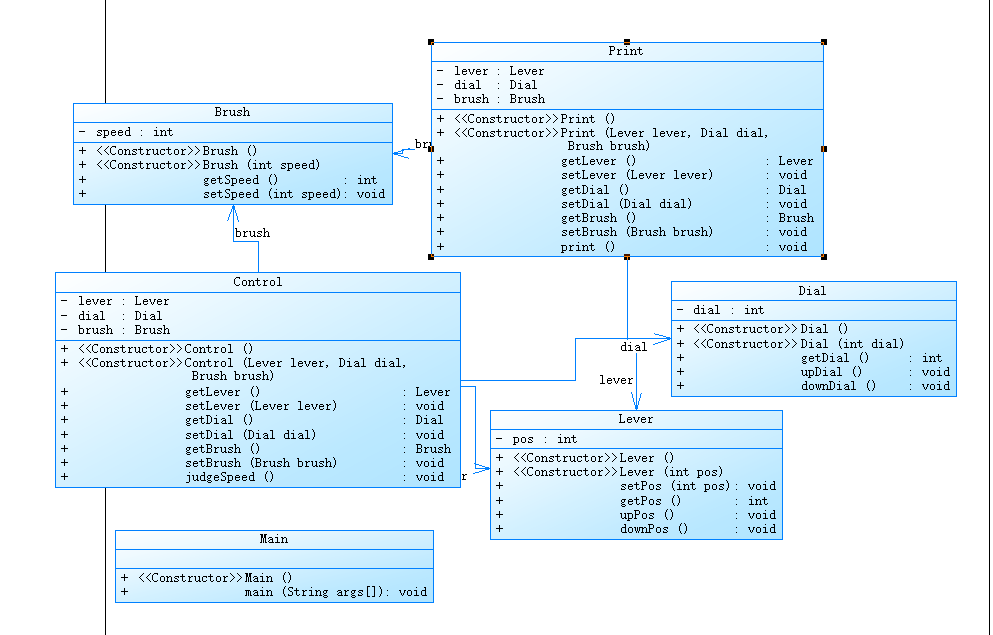
Task: Select the Dial class title
Action: [x=812, y=291]
